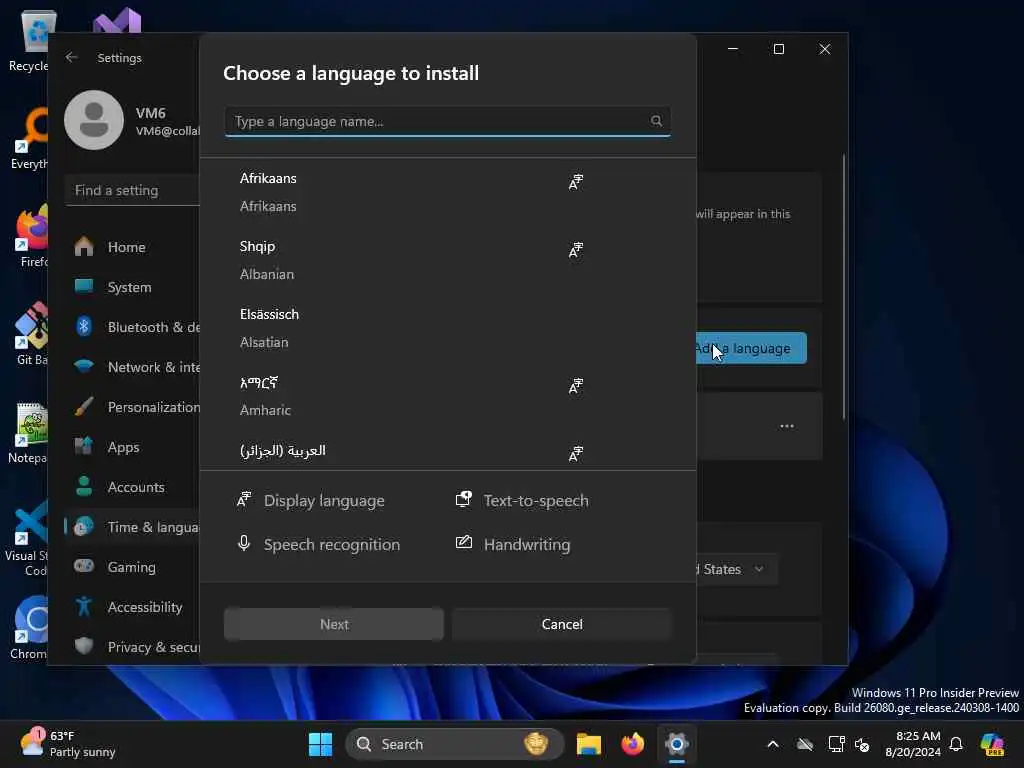Open Gaming settings page
The image size is (1024, 768).
[x=133, y=567]
